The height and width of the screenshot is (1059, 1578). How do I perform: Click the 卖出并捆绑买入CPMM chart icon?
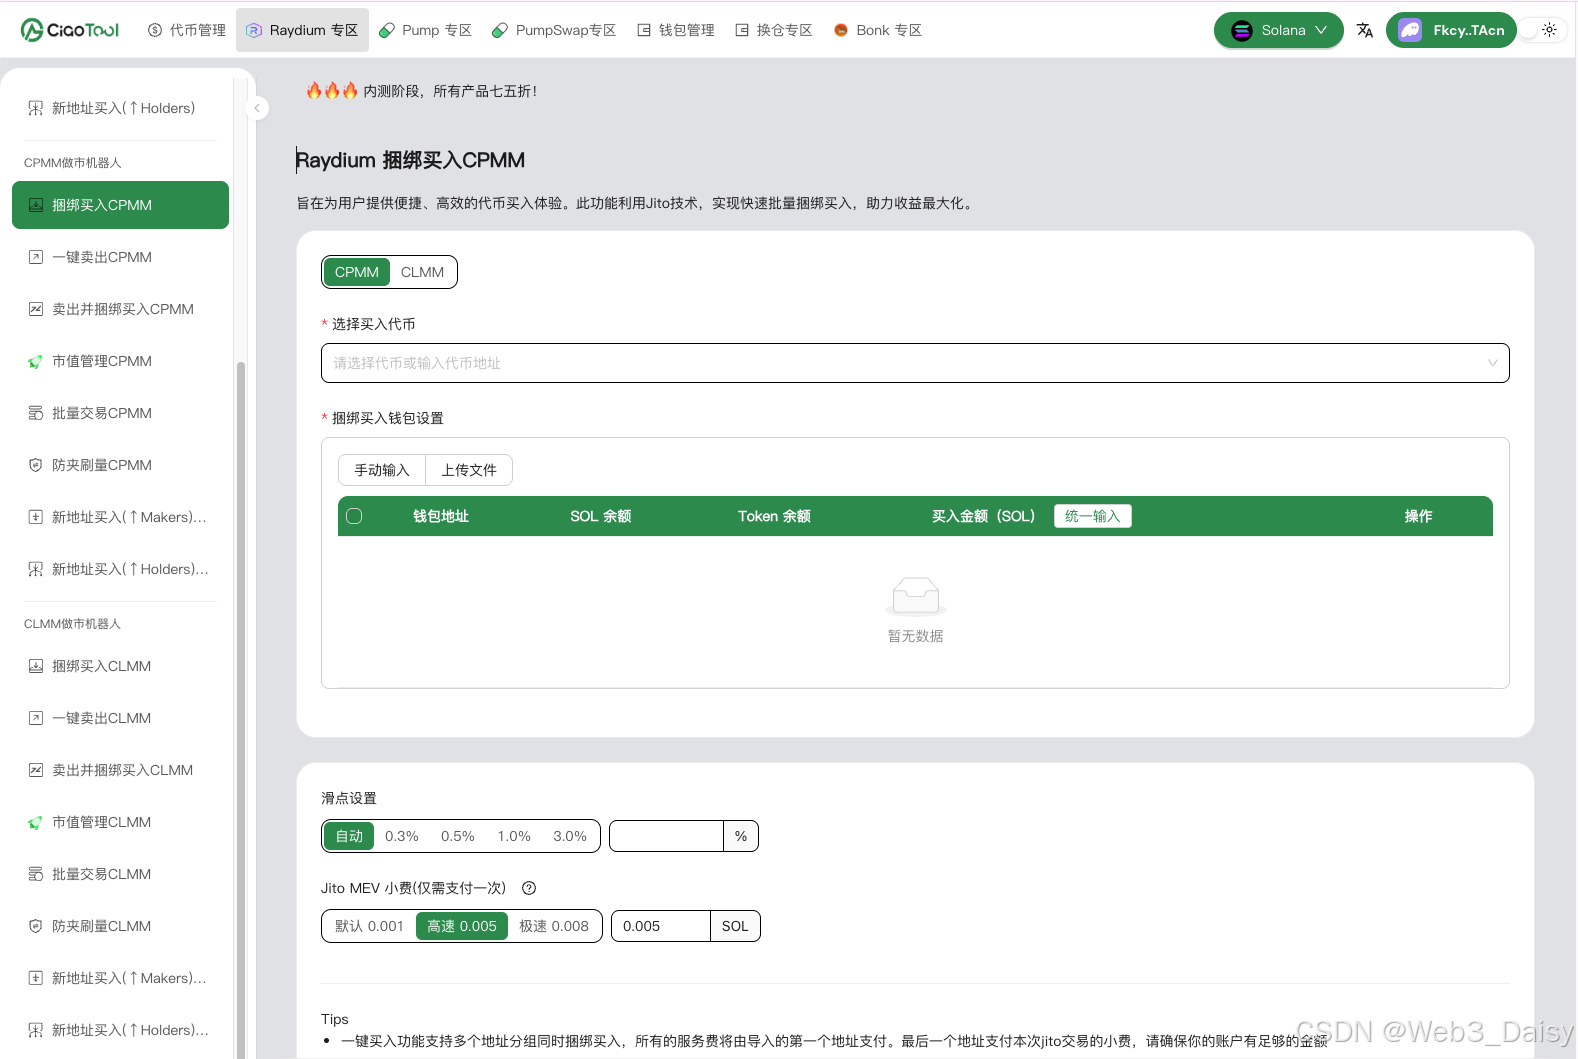point(36,309)
